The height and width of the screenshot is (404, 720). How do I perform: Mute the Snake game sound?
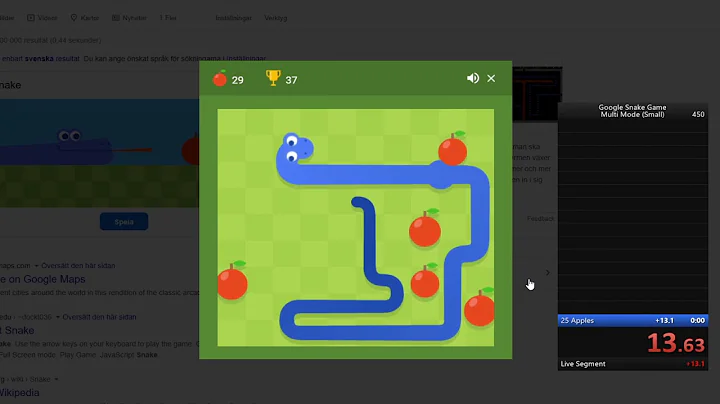coord(473,79)
